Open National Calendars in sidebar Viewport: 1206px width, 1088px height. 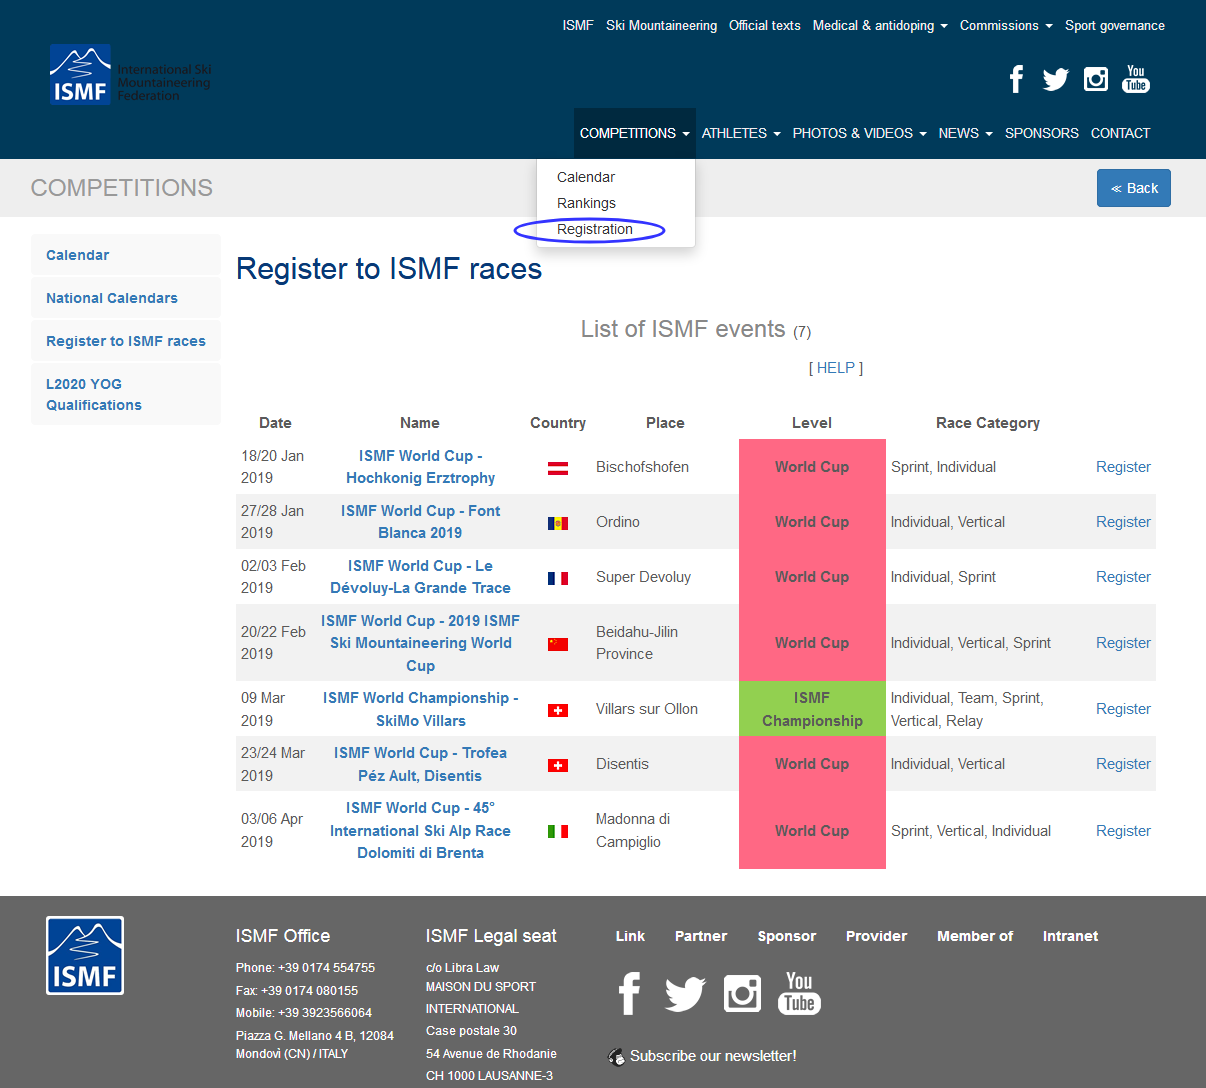(x=112, y=298)
